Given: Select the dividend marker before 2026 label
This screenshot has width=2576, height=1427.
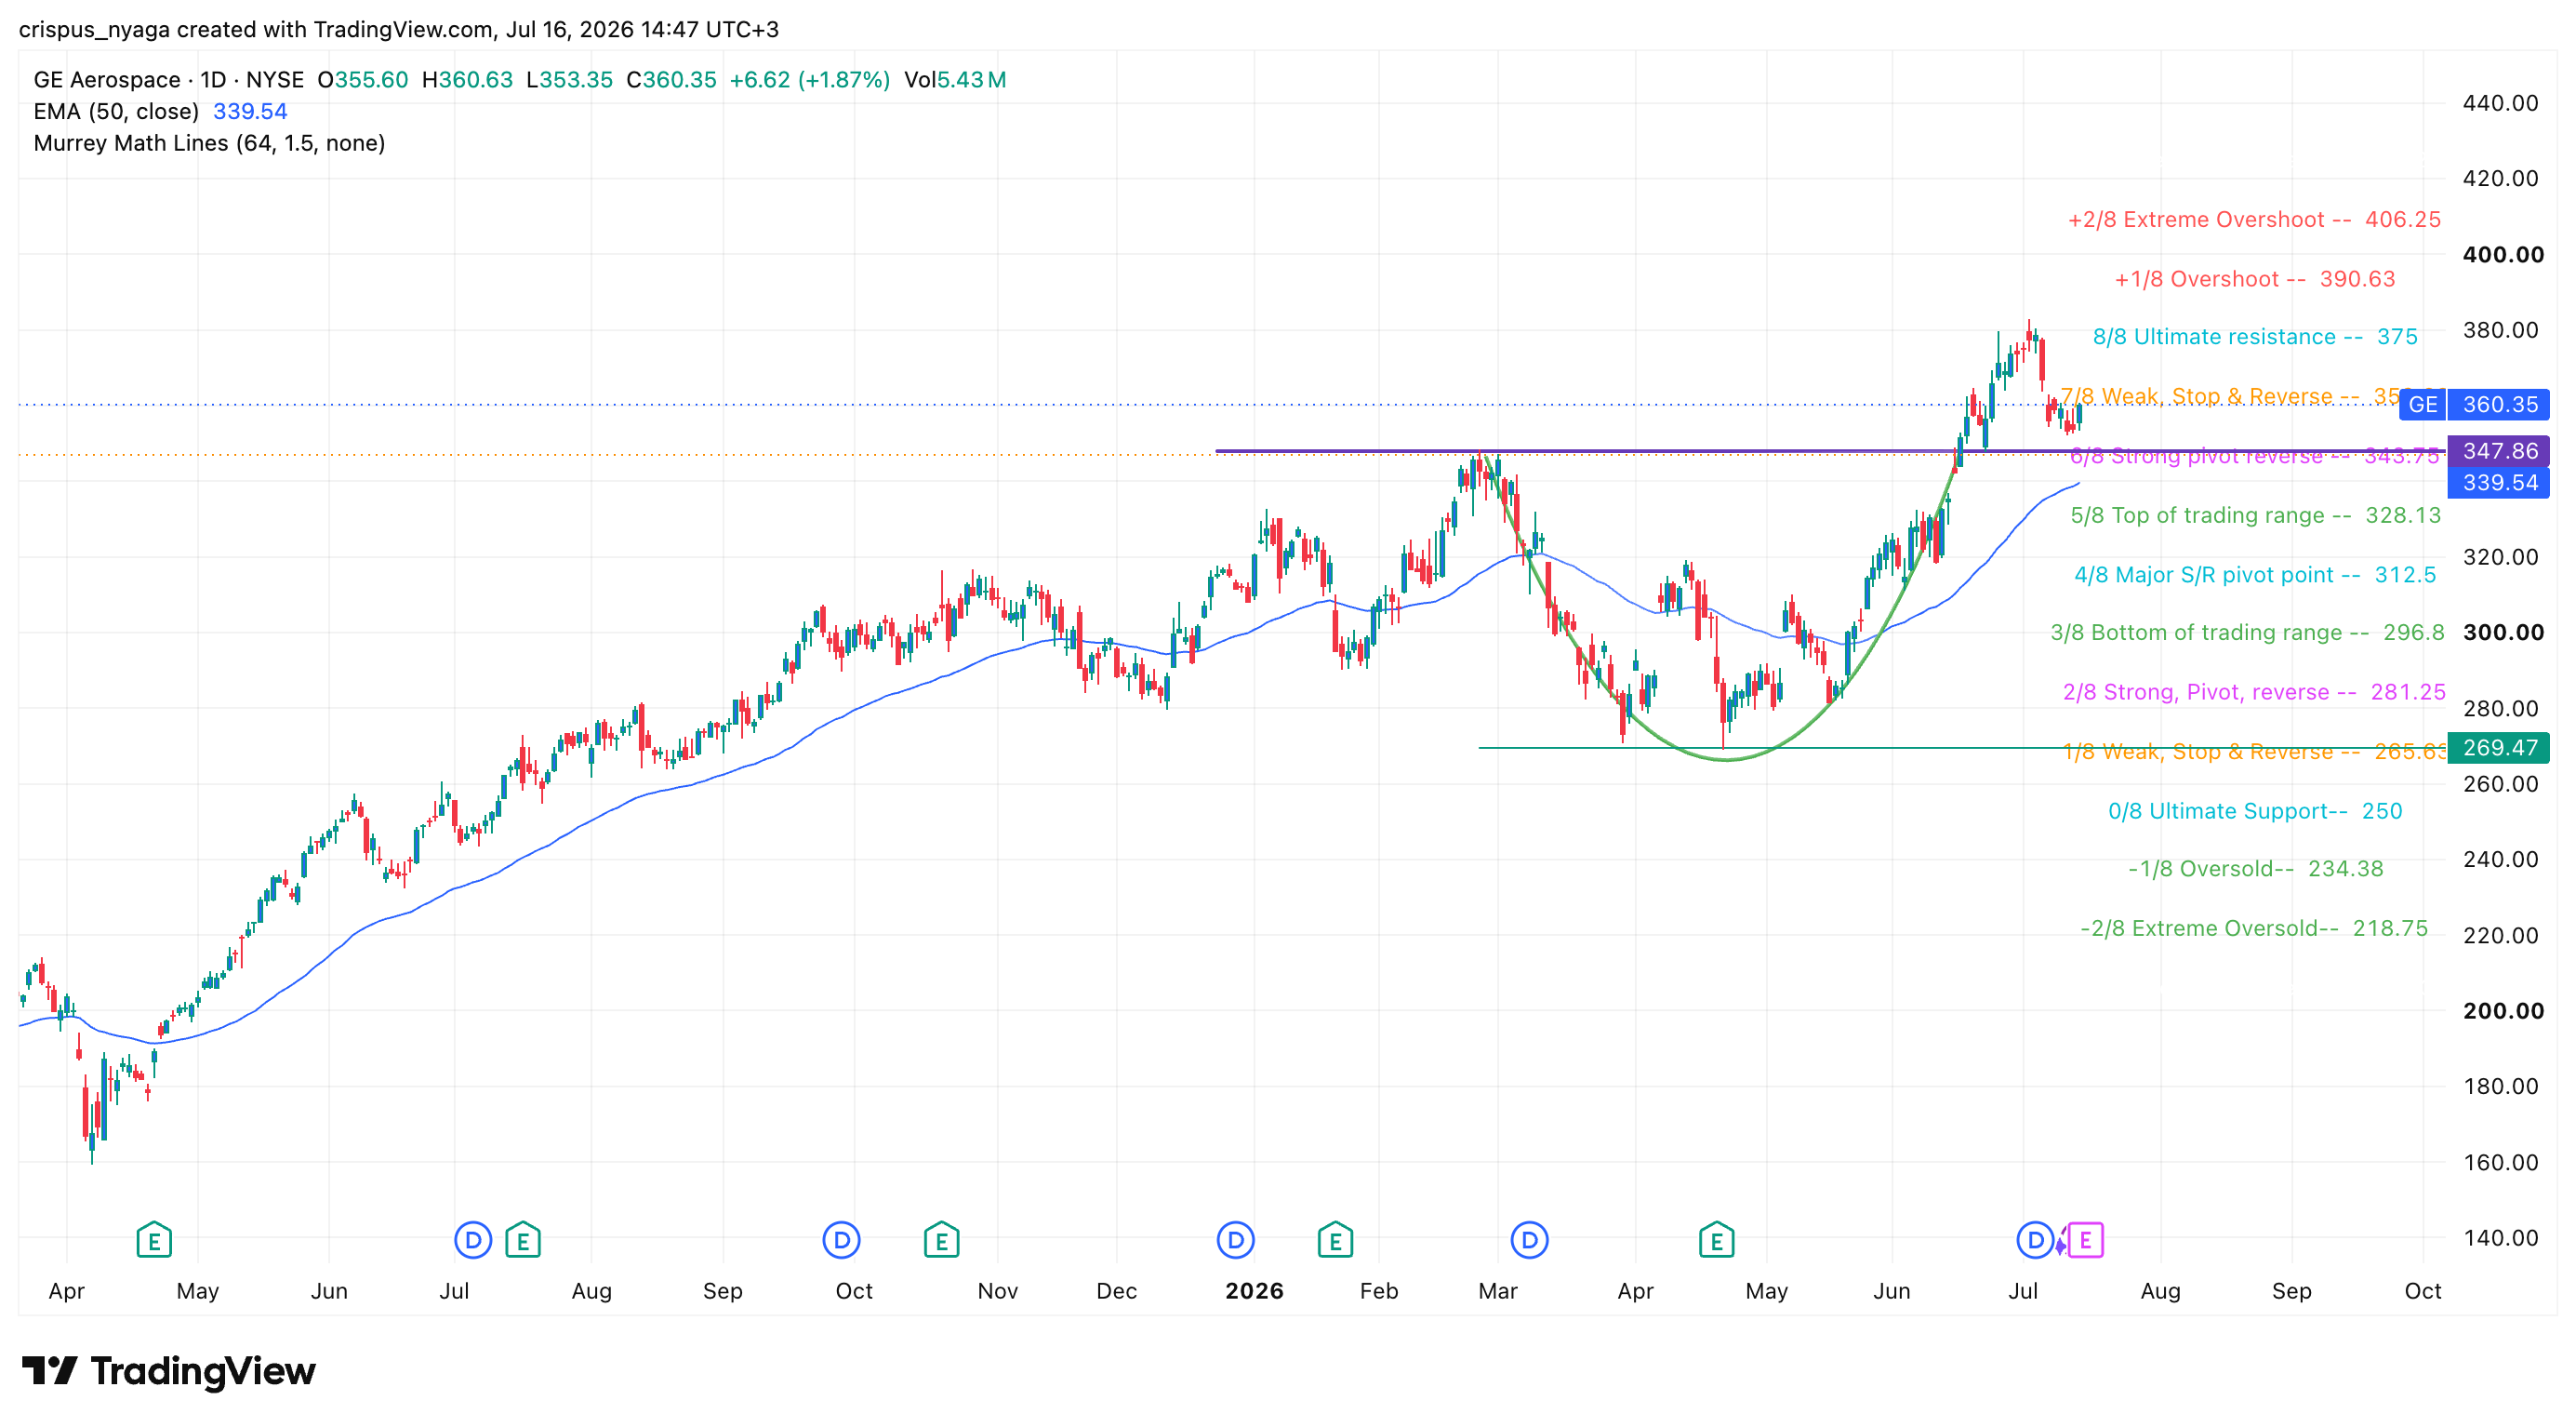Looking at the screenshot, I should pyautogui.click(x=1235, y=1240).
